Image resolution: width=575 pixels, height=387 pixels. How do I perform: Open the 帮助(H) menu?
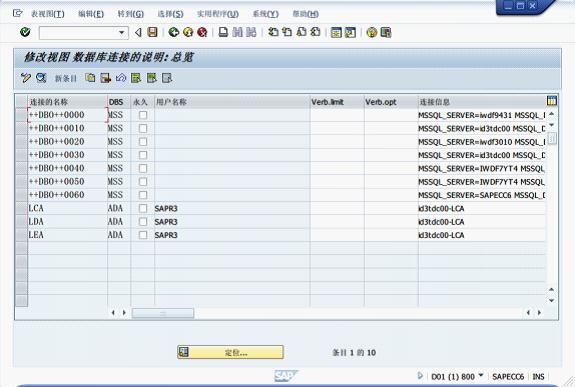tap(305, 14)
